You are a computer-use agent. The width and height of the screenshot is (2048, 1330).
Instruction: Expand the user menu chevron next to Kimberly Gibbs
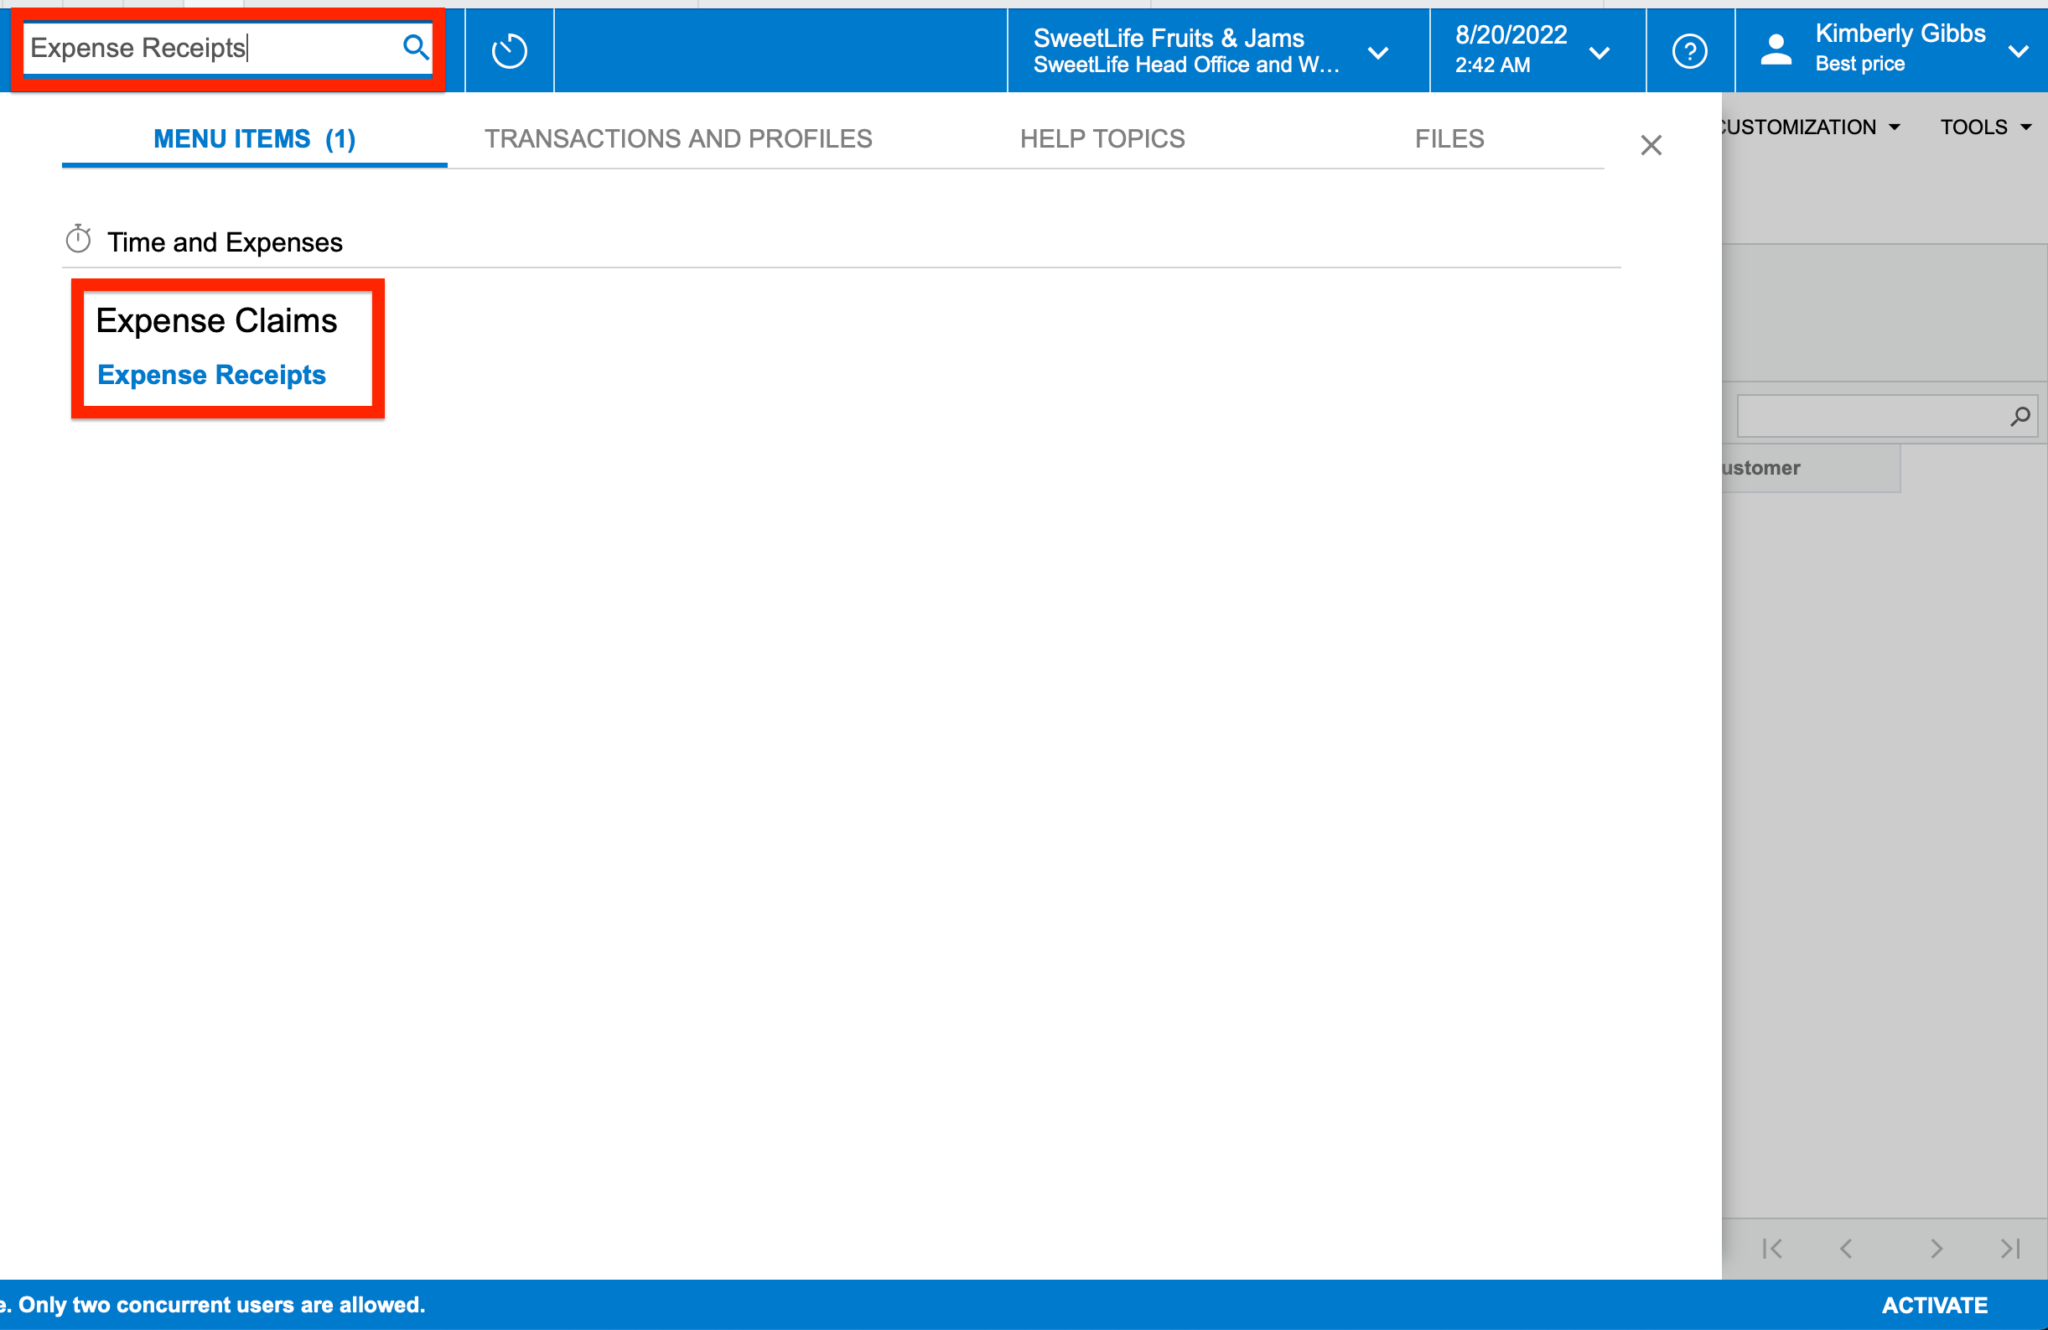tap(2021, 51)
